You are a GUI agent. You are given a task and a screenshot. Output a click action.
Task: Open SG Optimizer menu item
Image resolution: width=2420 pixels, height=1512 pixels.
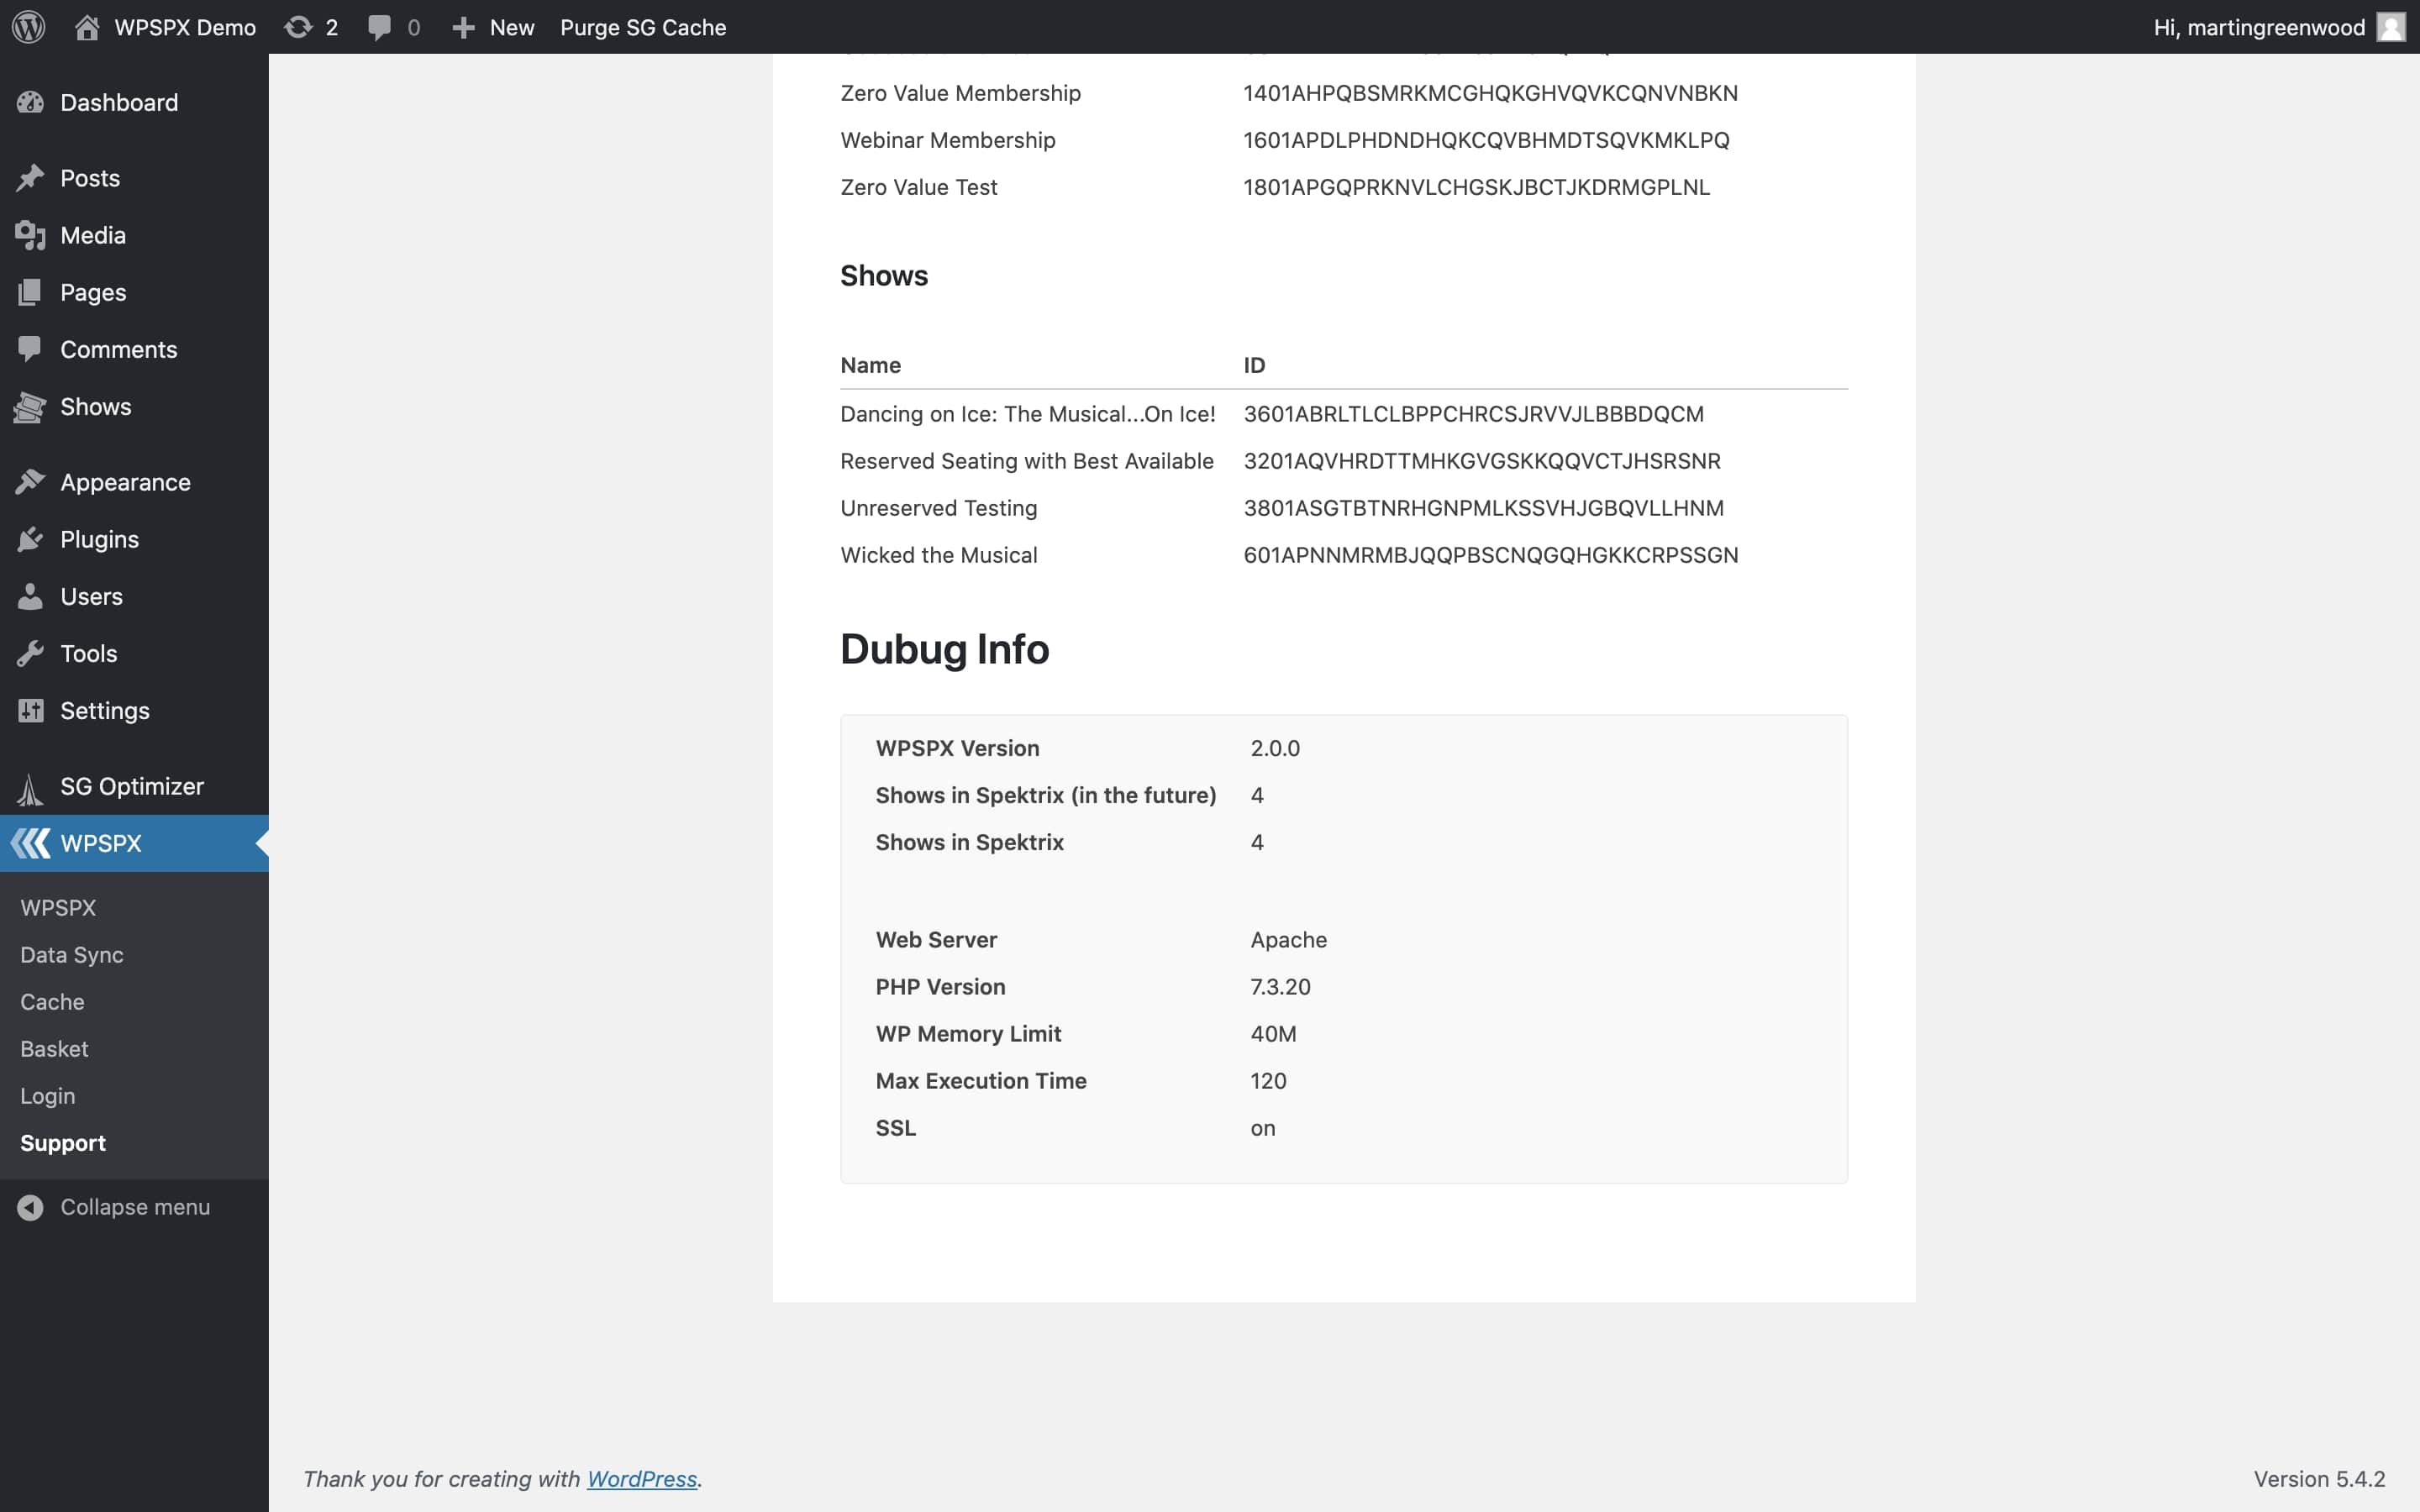[134, 786]
